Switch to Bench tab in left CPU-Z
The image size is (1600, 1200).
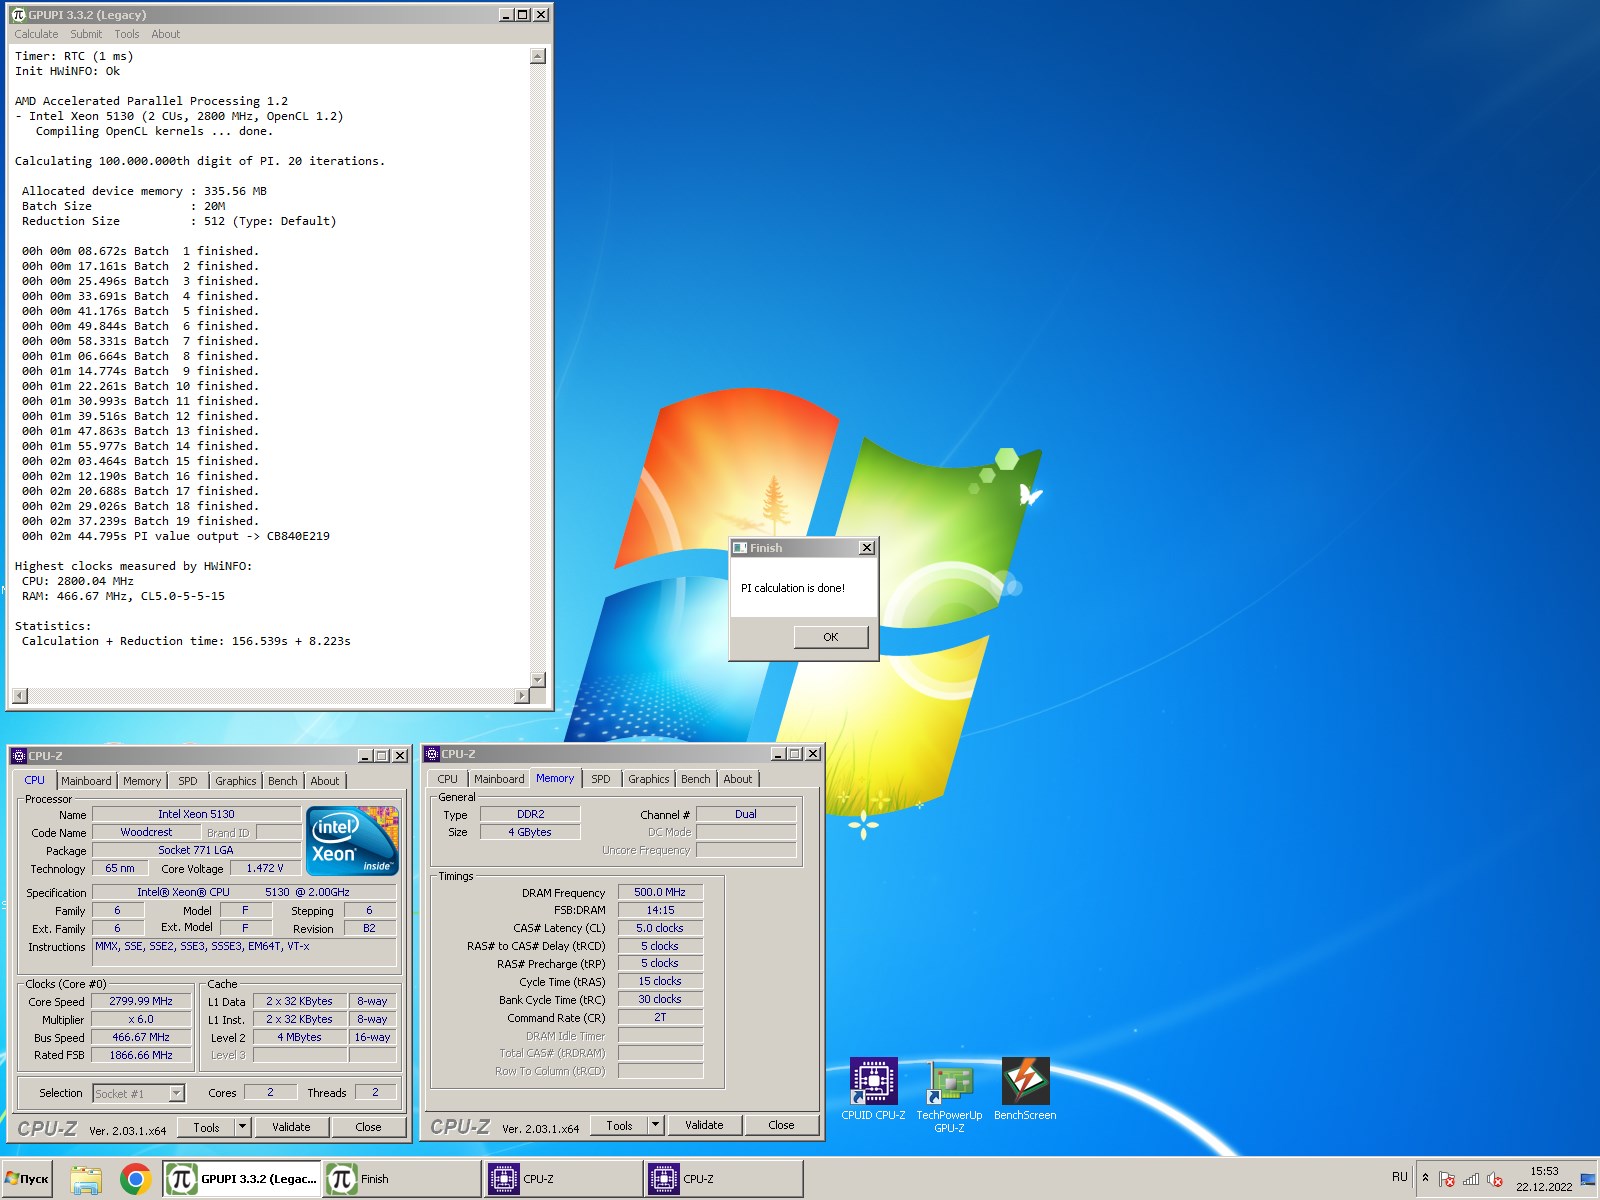(x=283, y=781)
